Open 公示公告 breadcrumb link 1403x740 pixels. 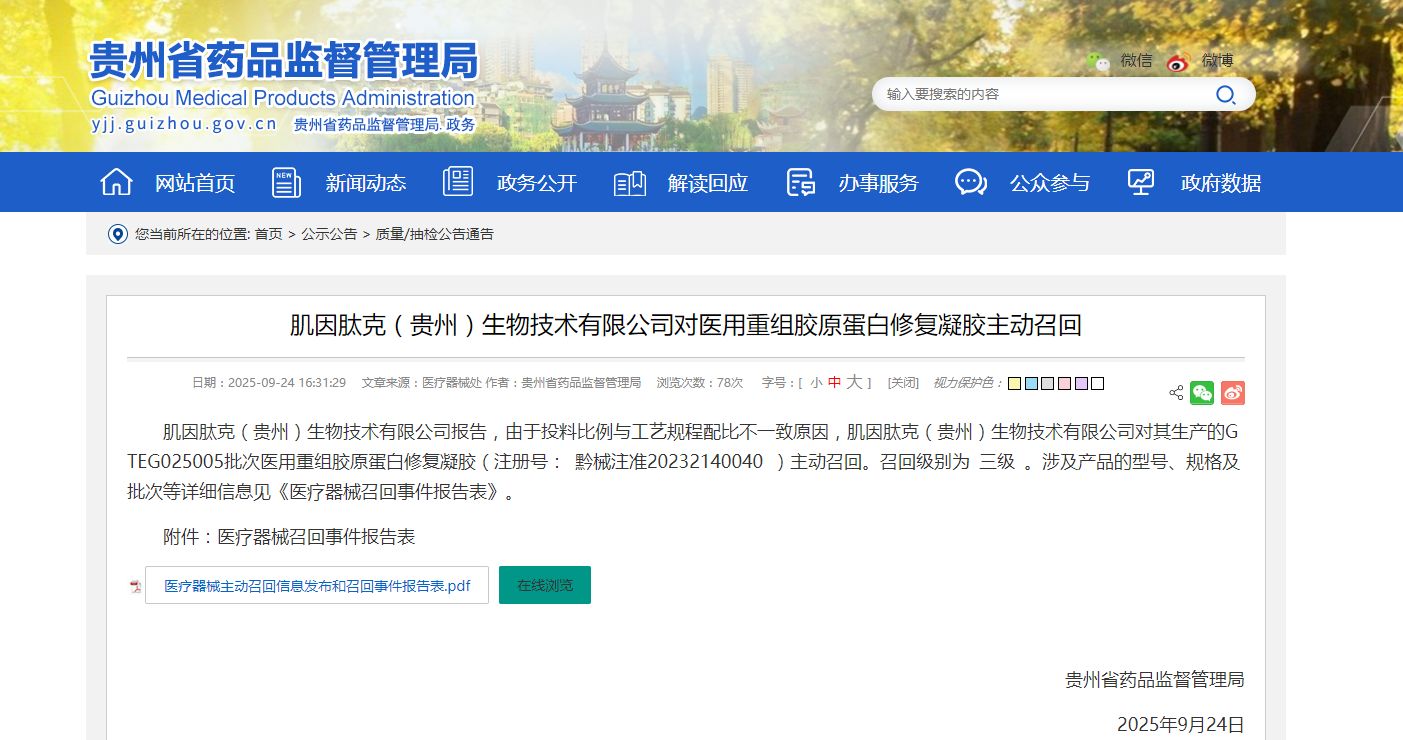[329, 234]
